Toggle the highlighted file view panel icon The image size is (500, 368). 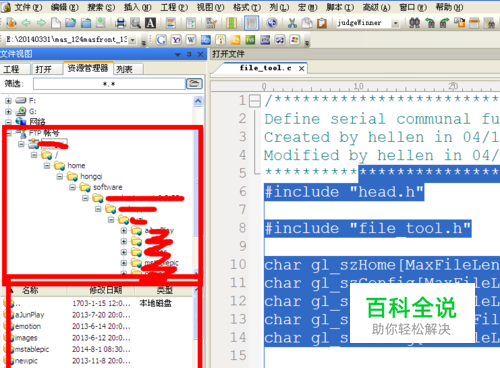point(251,23)
